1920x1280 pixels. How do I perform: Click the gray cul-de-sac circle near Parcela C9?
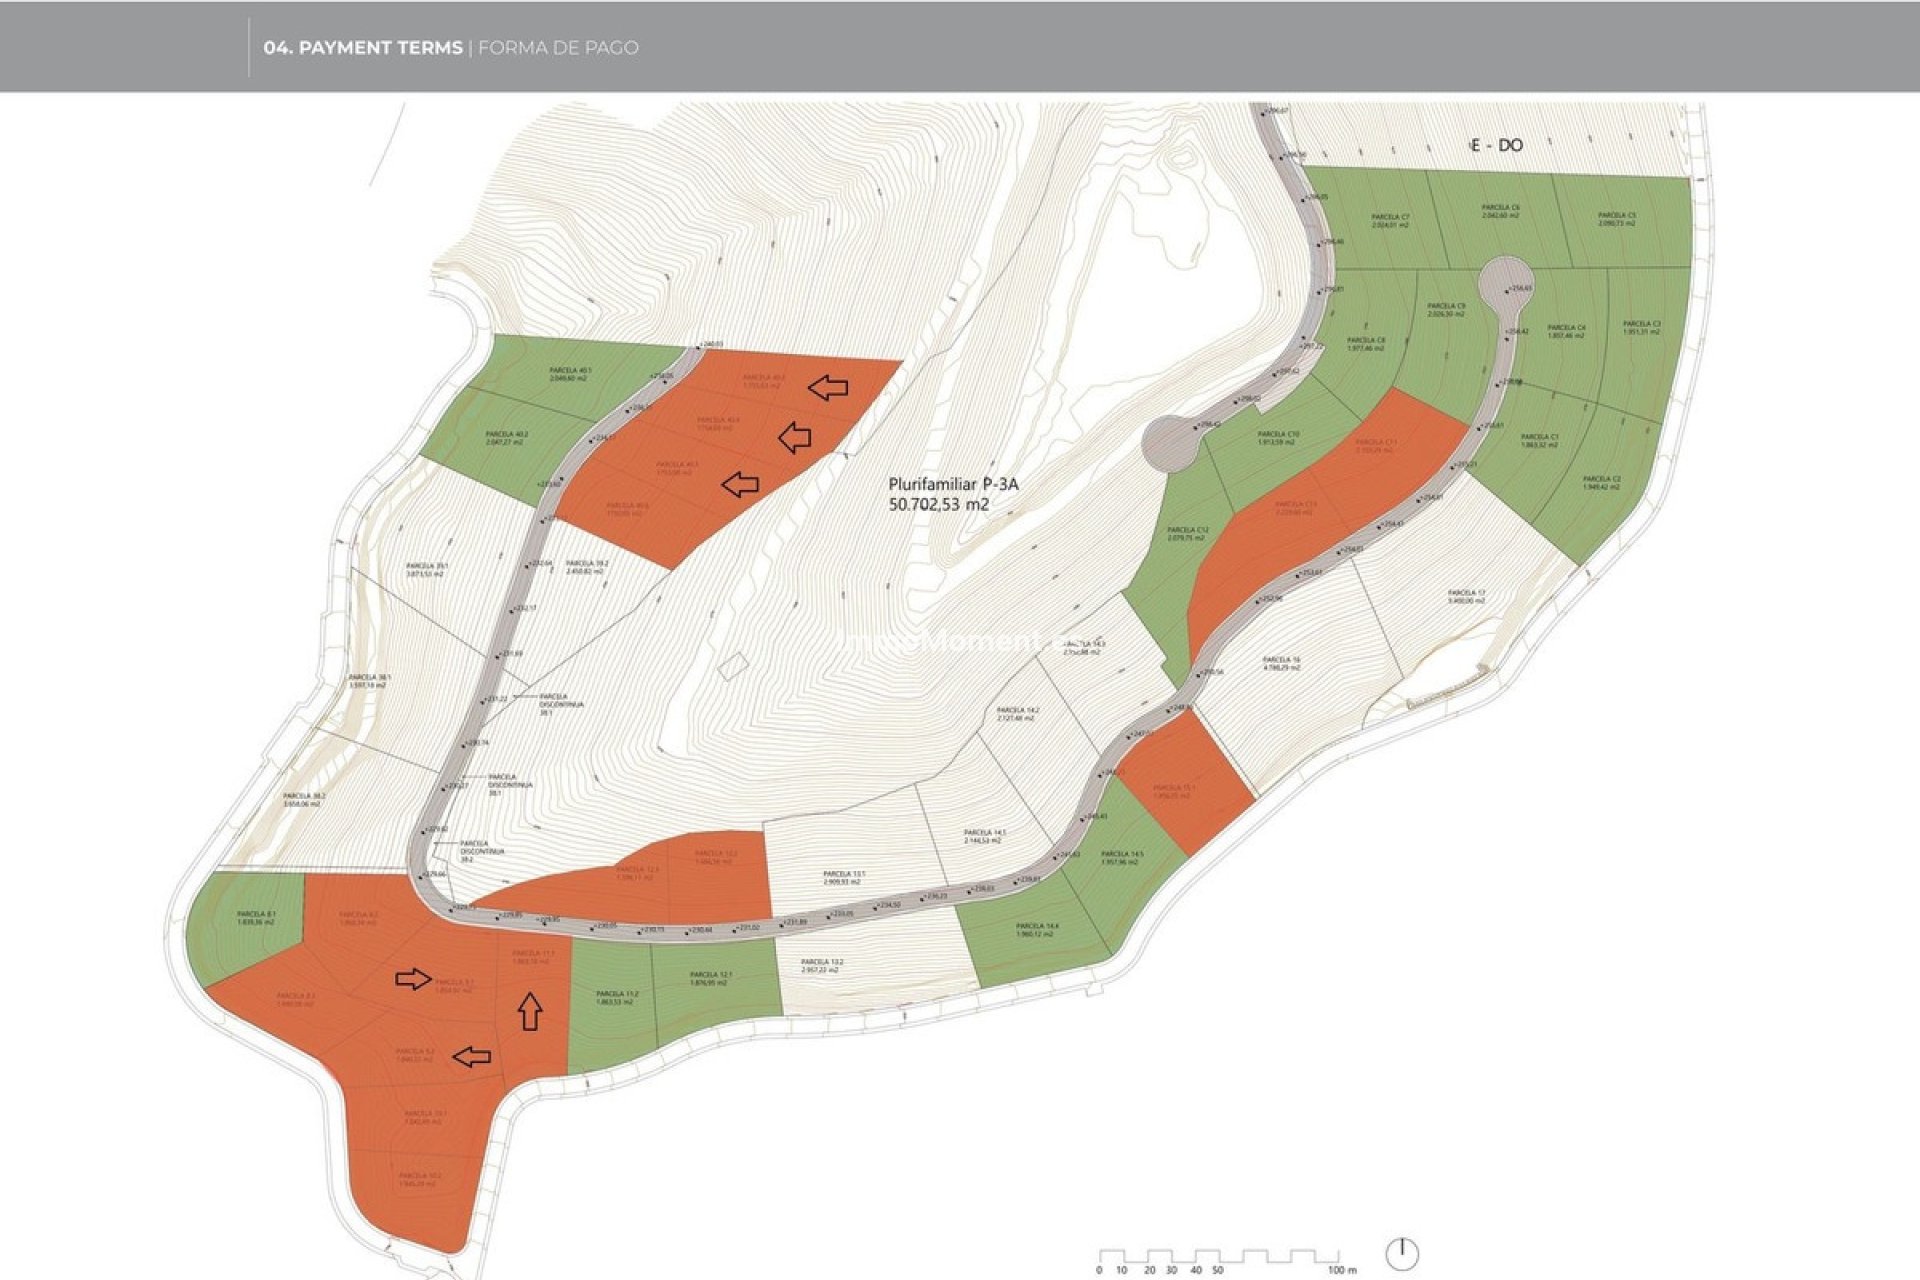[1505, 281]
